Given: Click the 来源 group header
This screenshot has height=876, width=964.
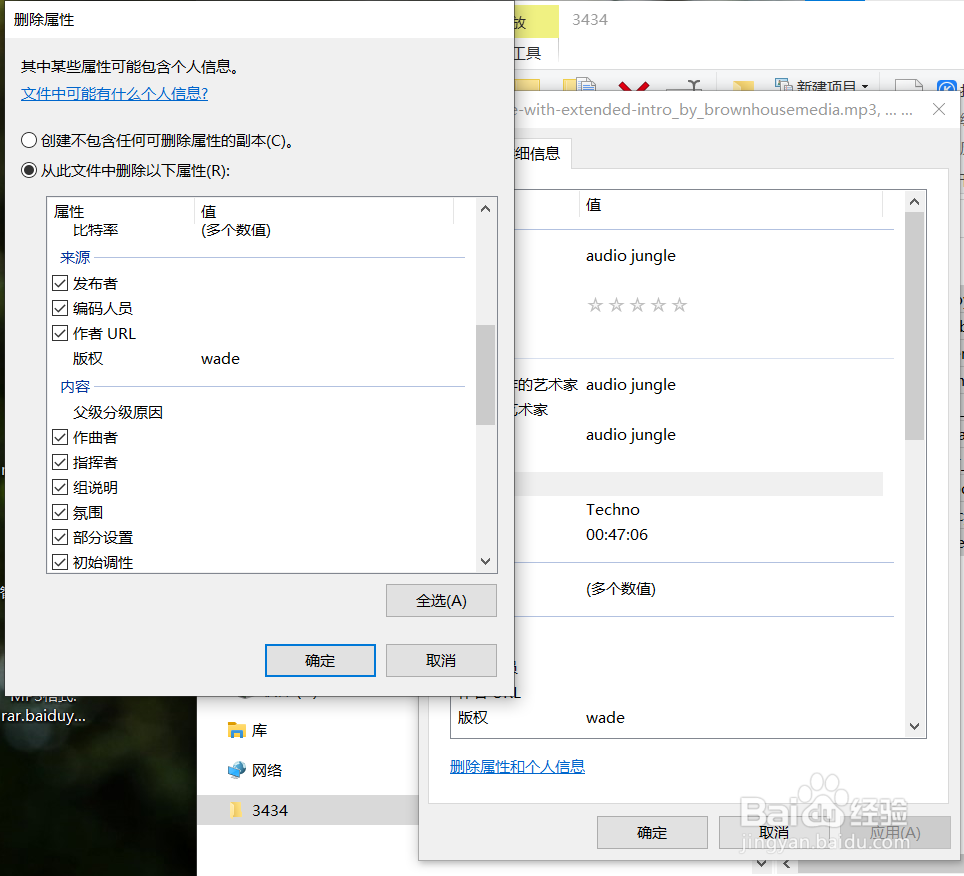Looking at the screenshot, I should [x=75, y=257].
